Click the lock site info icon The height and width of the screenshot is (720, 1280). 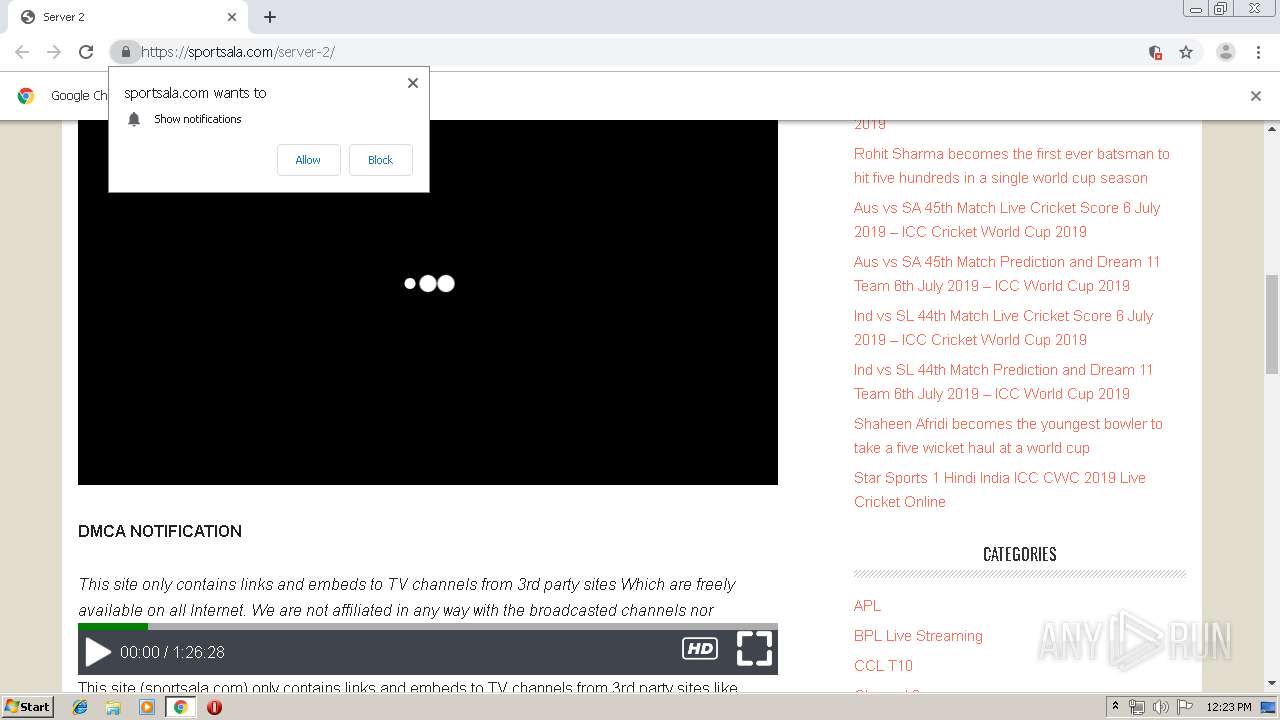[x=125, y=52]
